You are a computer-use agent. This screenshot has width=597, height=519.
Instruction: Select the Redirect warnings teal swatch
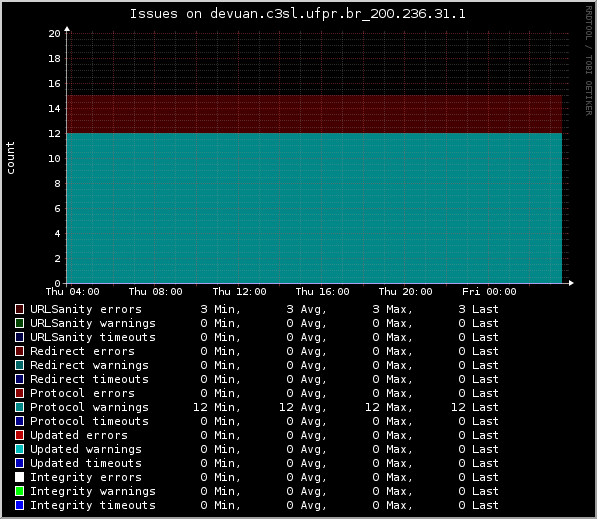(19, 365)
